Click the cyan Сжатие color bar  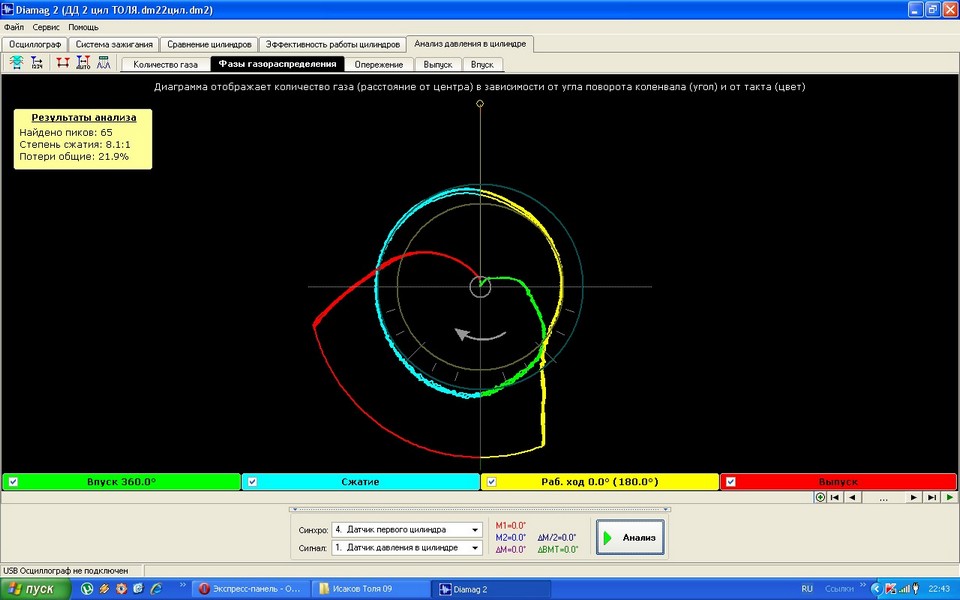(361, 482)
